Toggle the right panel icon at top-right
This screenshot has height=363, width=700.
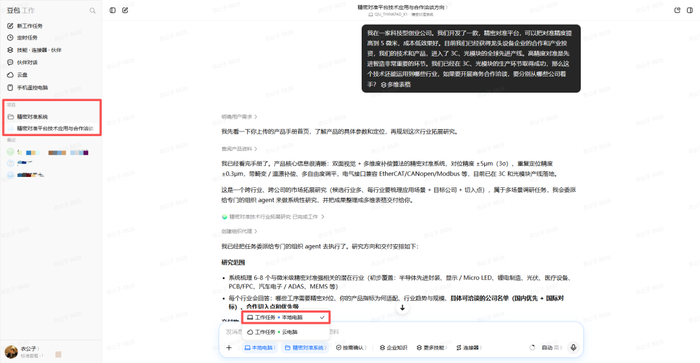pyautogui.click(x=690, y=10)
